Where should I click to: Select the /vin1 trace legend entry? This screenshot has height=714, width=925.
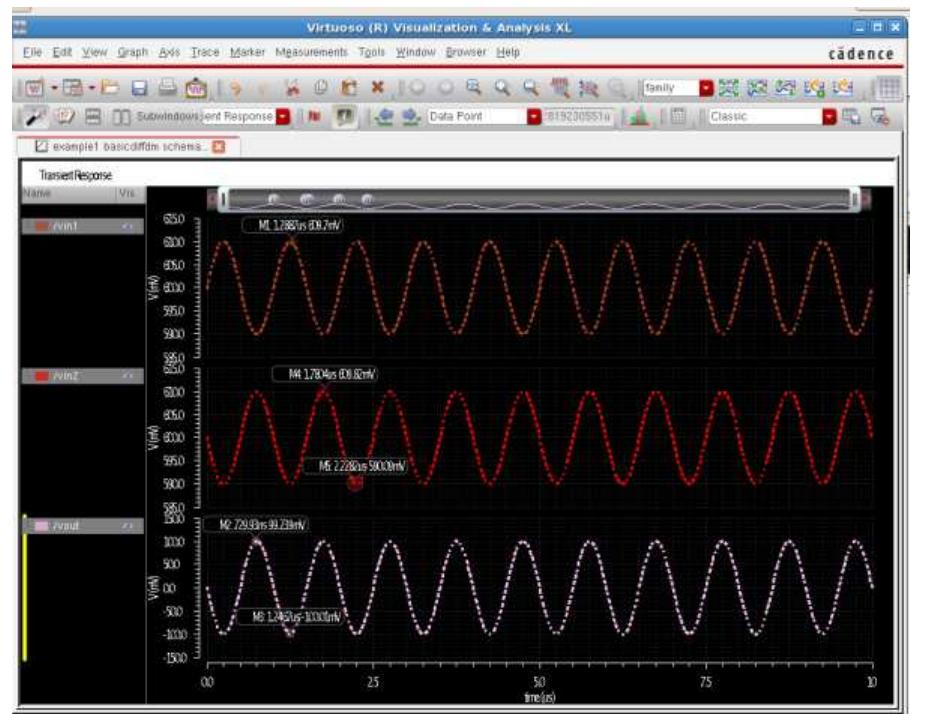pyautogui.click(x=83, y=226)
